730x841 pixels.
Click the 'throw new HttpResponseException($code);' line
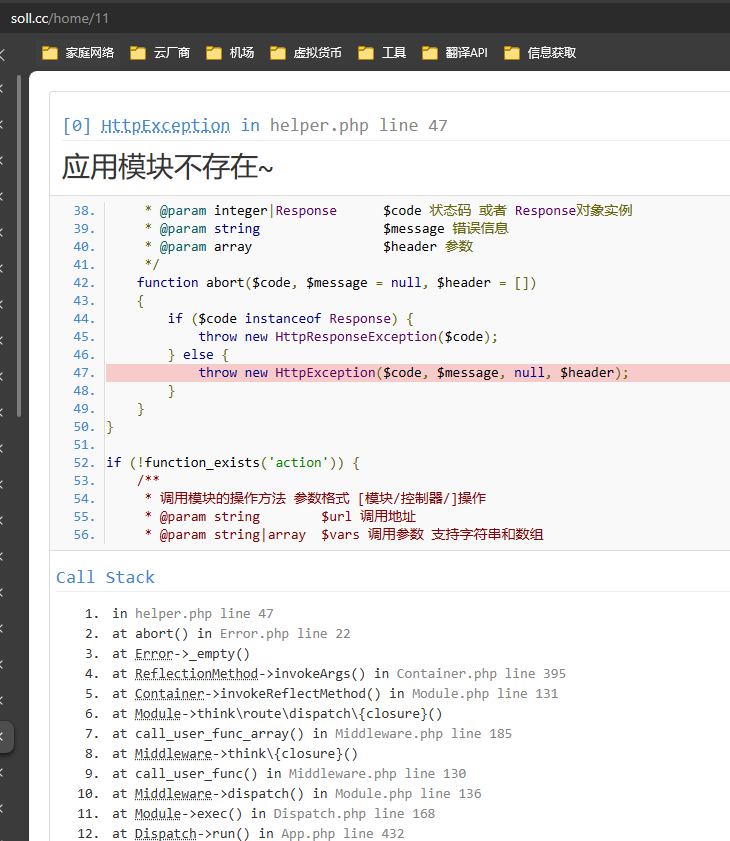[x=348, y=337]
